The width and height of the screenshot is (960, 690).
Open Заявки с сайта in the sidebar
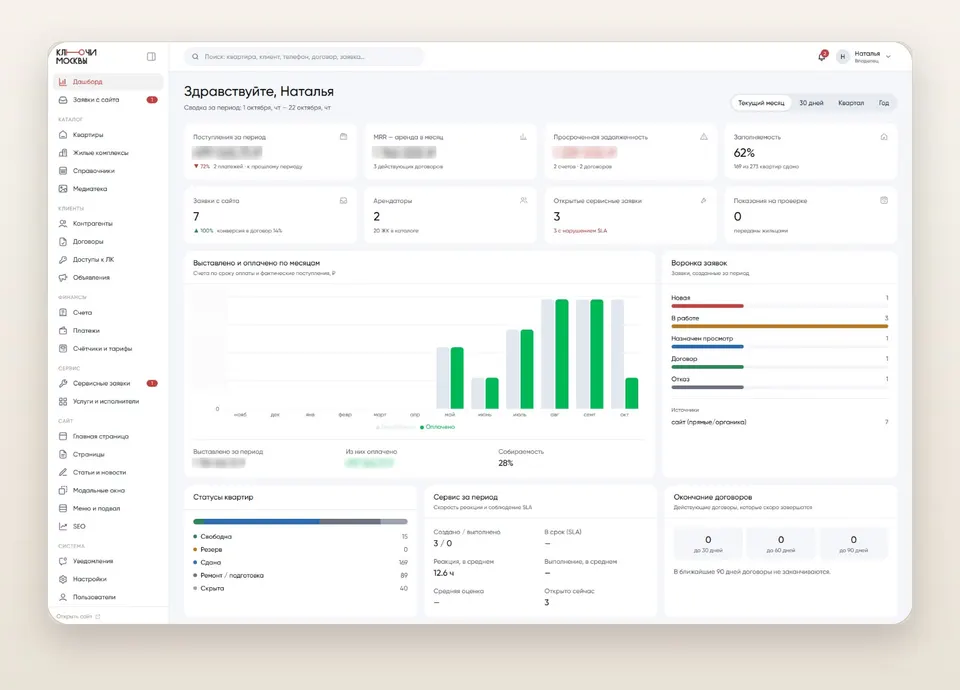pyautogui.click(x=108, y=100)
